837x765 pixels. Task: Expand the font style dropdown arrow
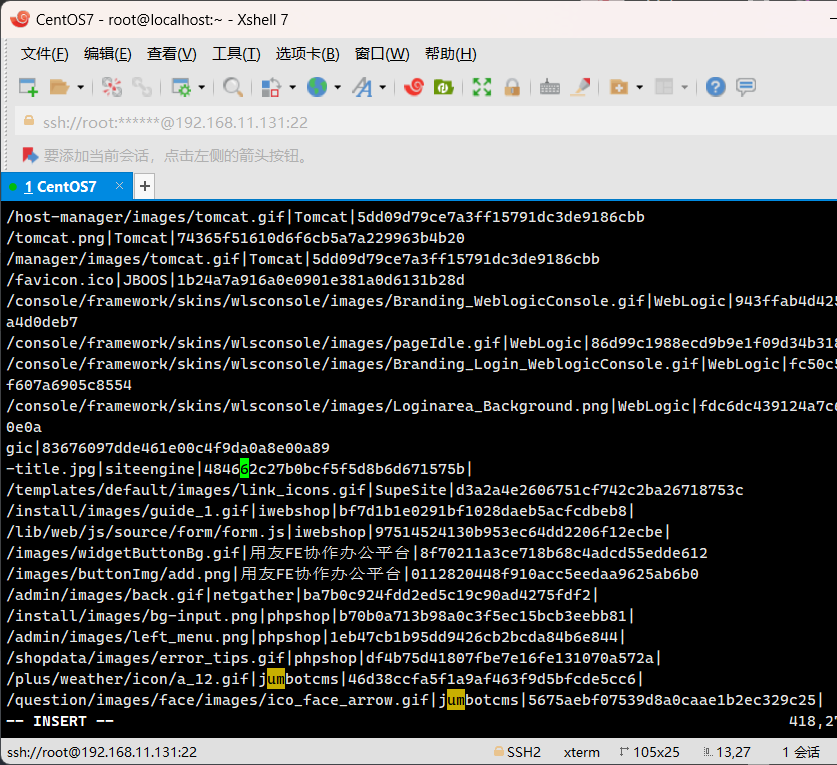(383, 87)
